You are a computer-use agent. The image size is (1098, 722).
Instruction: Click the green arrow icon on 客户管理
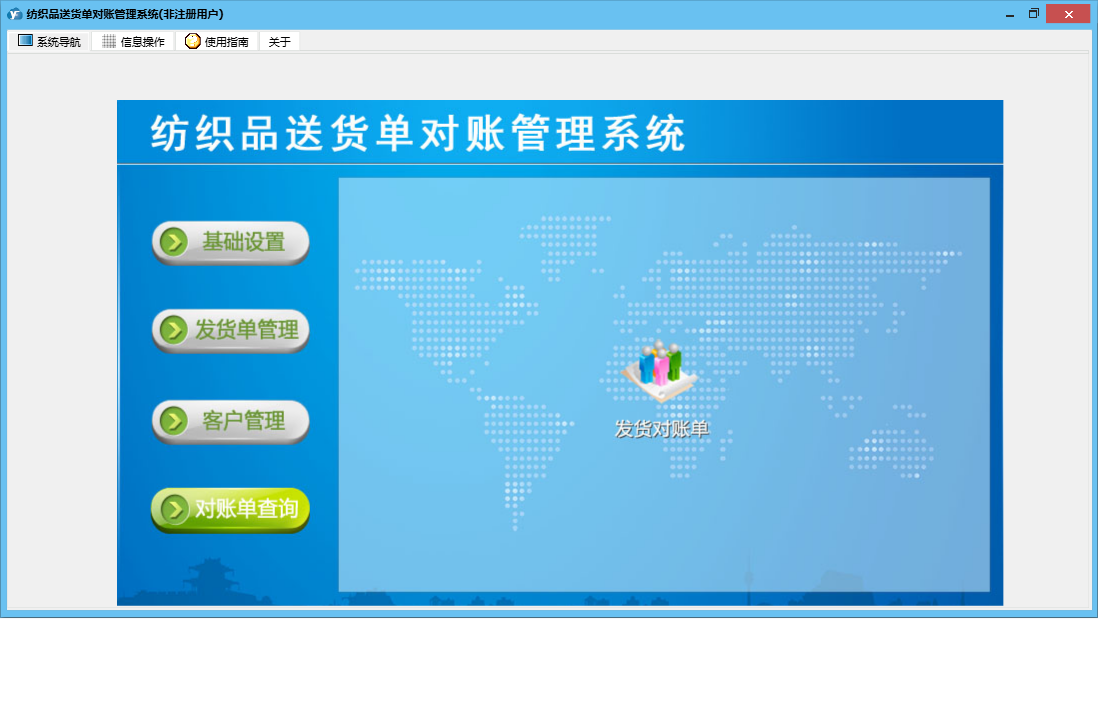pos(174,421)
